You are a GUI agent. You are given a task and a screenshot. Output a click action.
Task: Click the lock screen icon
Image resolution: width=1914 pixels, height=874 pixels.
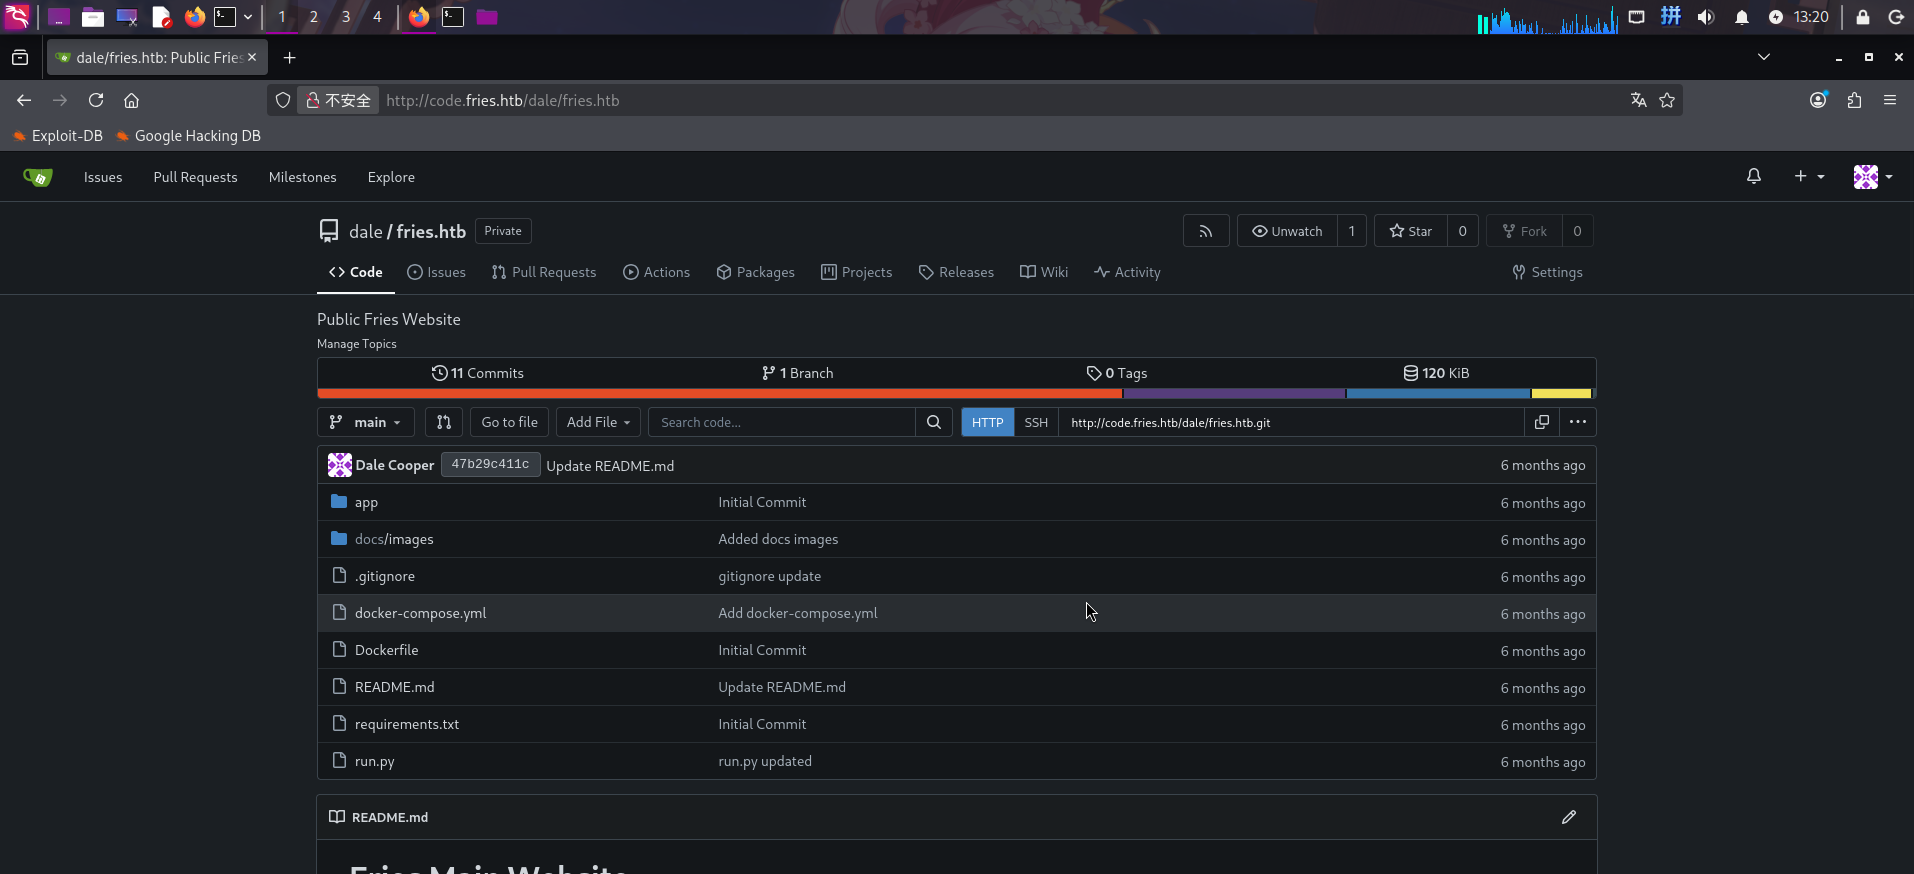[x=1863, y=17]
